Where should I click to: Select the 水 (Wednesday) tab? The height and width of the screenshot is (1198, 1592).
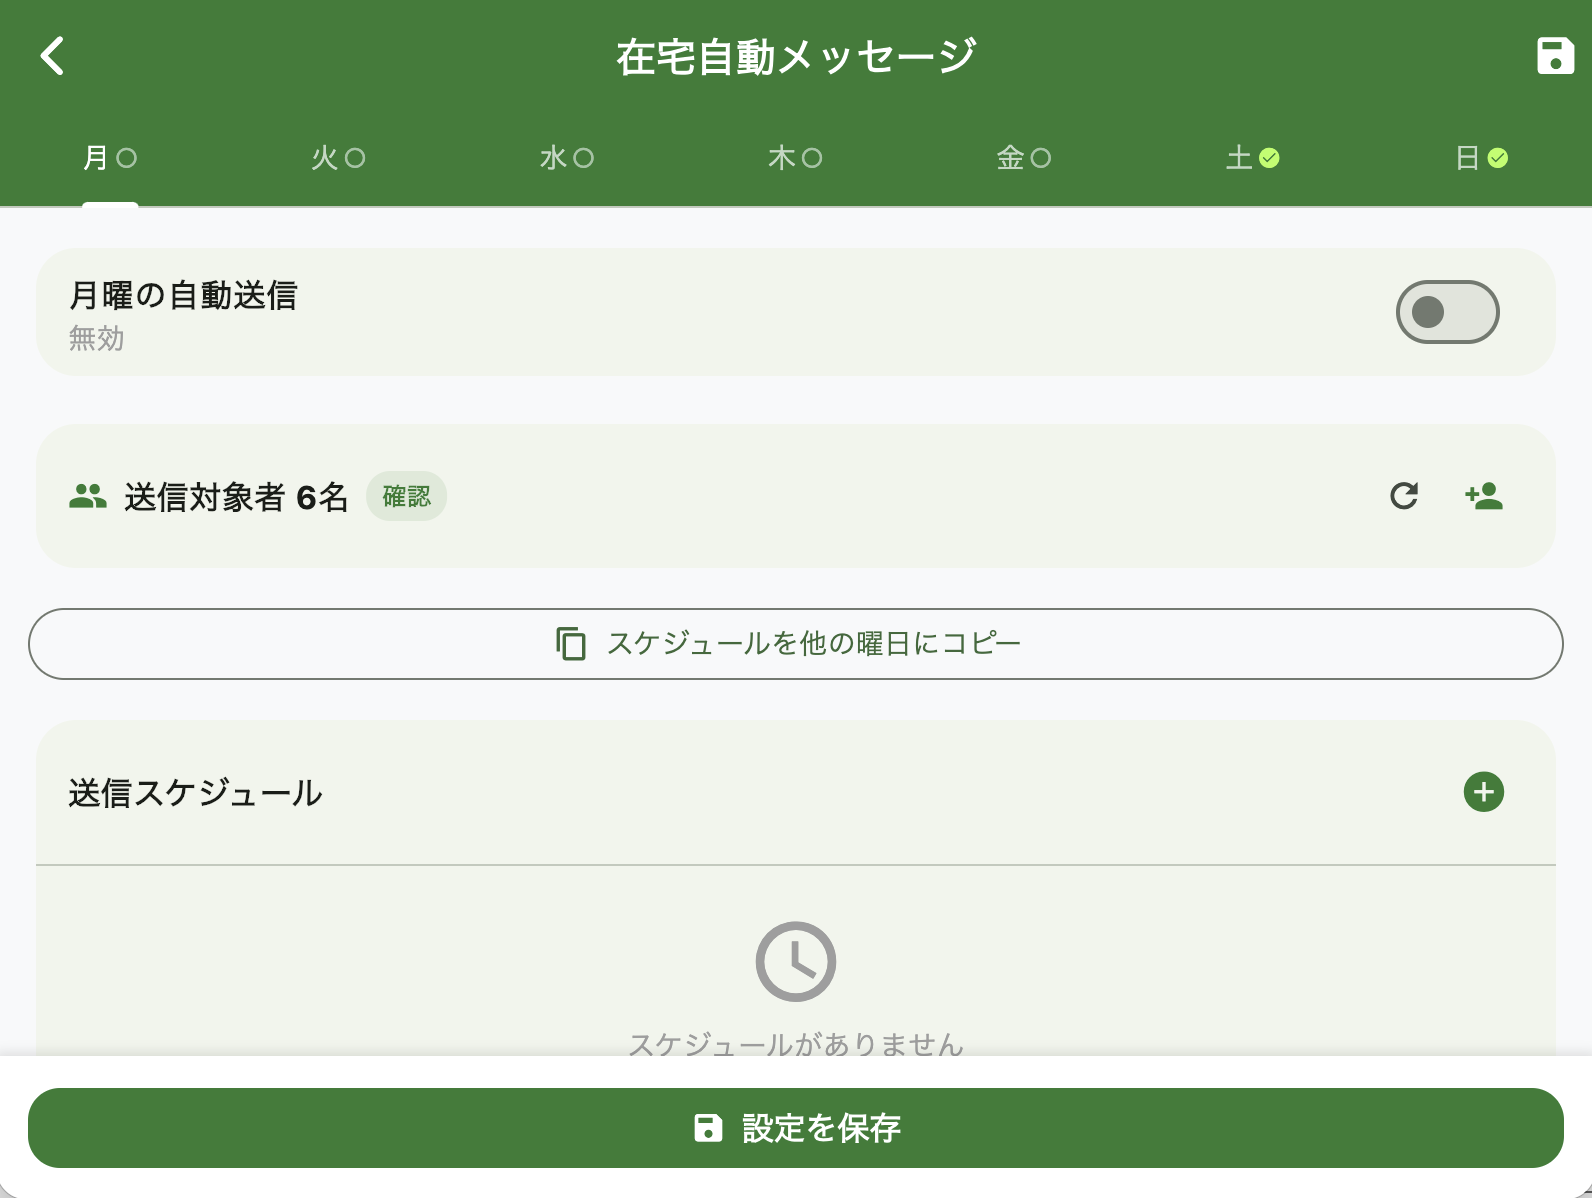(567, 157)
